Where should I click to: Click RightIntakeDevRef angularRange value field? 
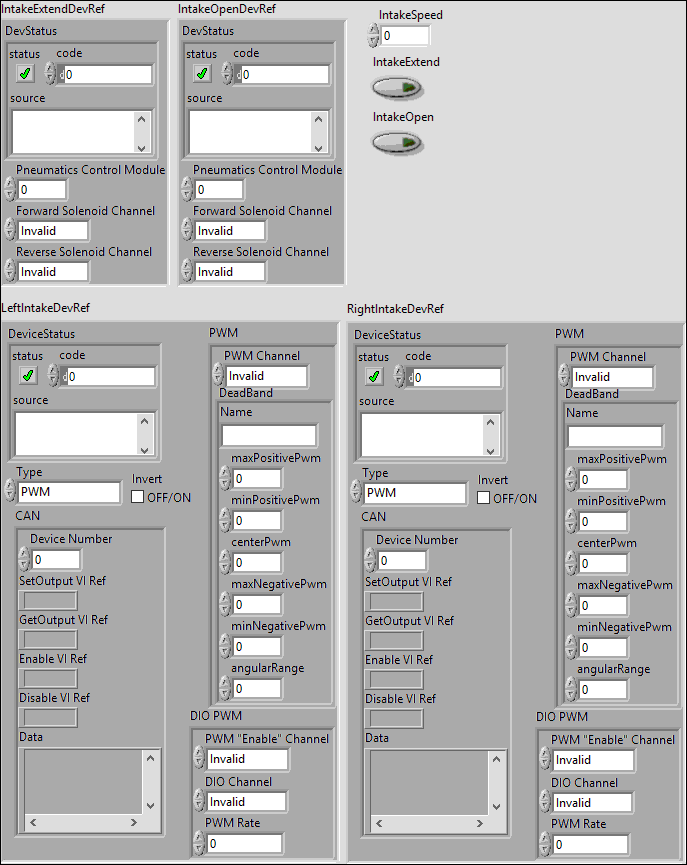(603, 689)
